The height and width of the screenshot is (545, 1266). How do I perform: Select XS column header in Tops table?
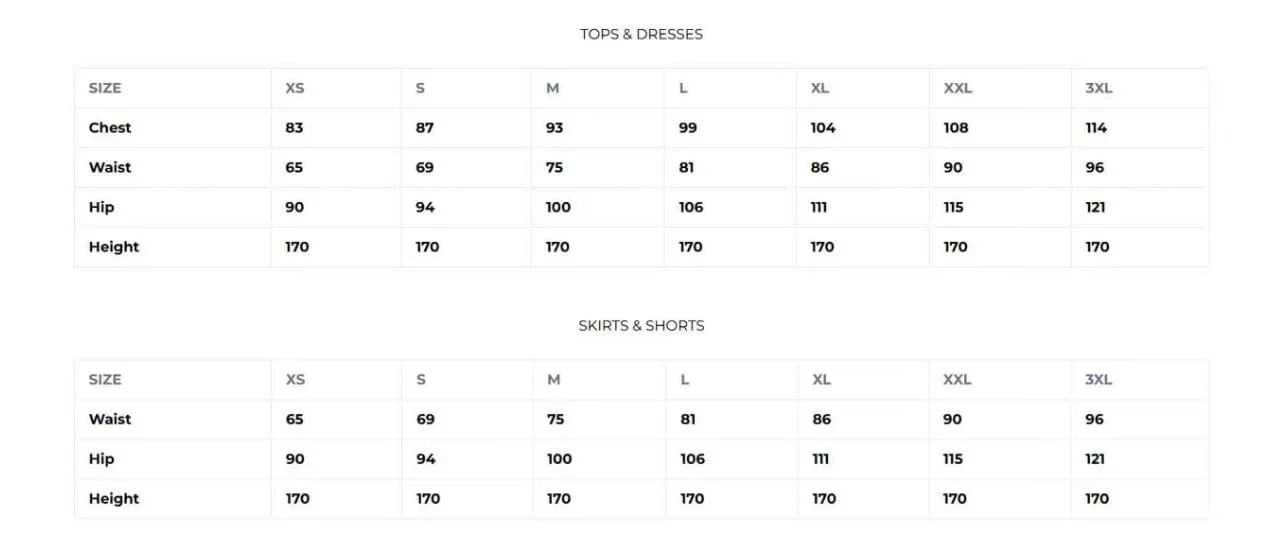pos(295,88)
